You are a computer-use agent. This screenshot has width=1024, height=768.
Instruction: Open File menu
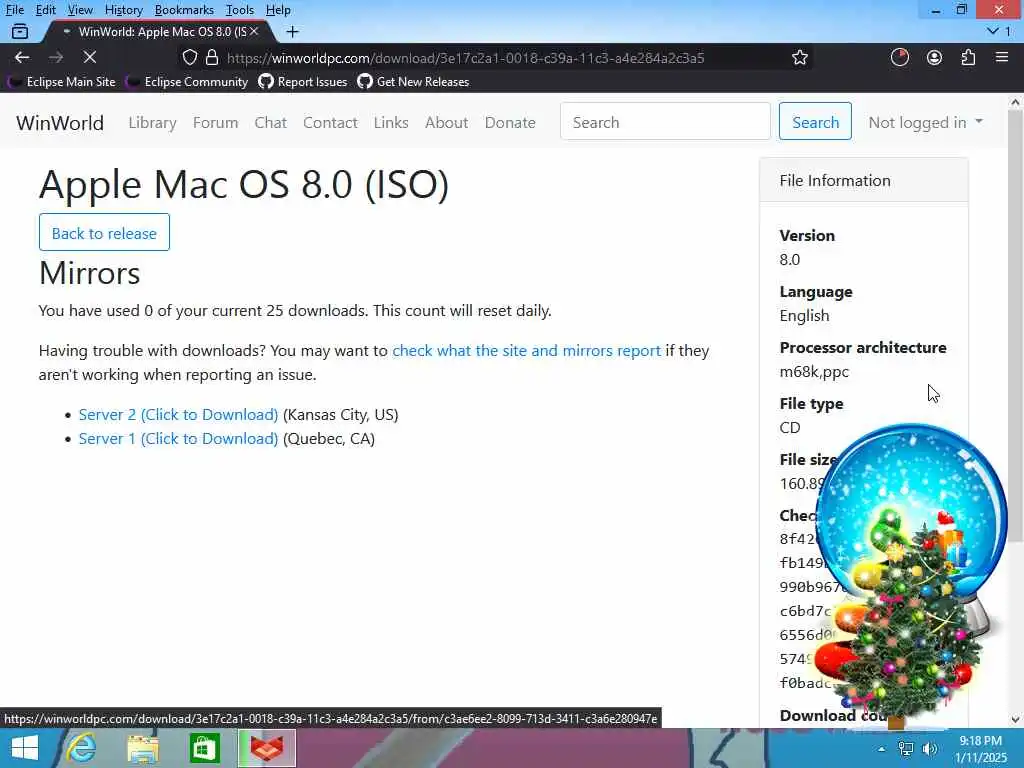point(14,10)
